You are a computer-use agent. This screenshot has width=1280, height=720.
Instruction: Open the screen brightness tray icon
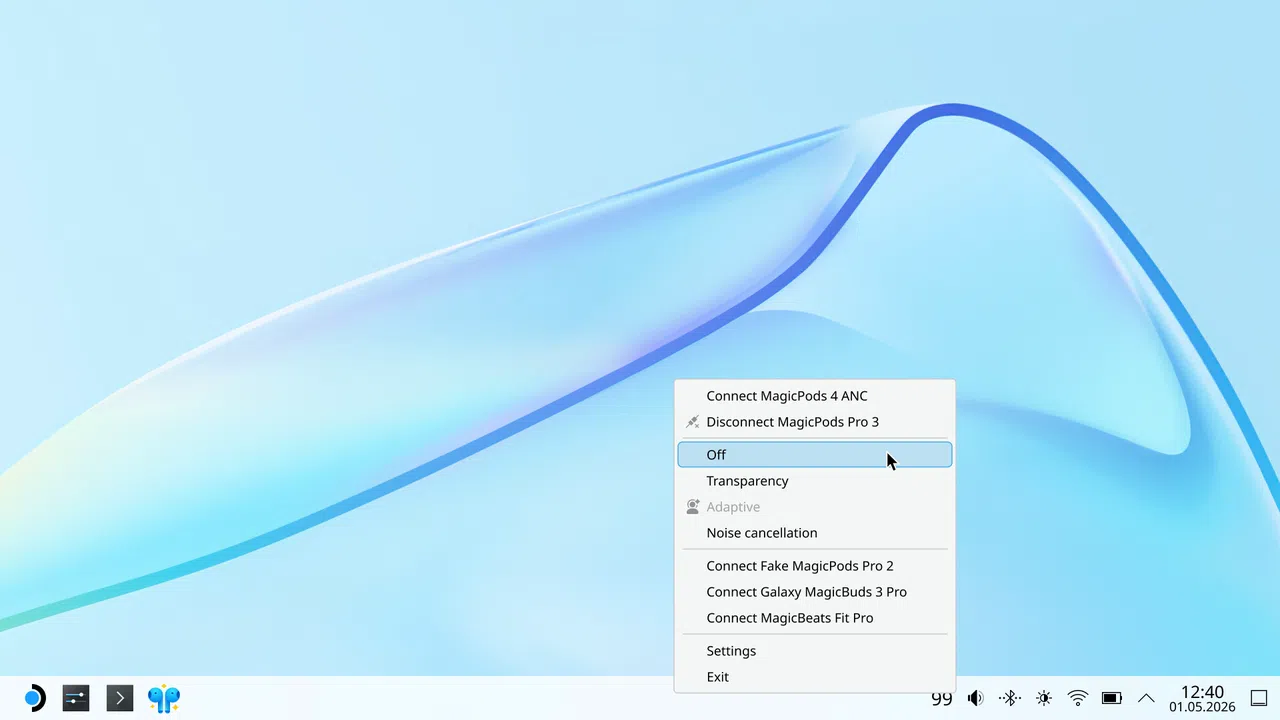click(1044, 698)
